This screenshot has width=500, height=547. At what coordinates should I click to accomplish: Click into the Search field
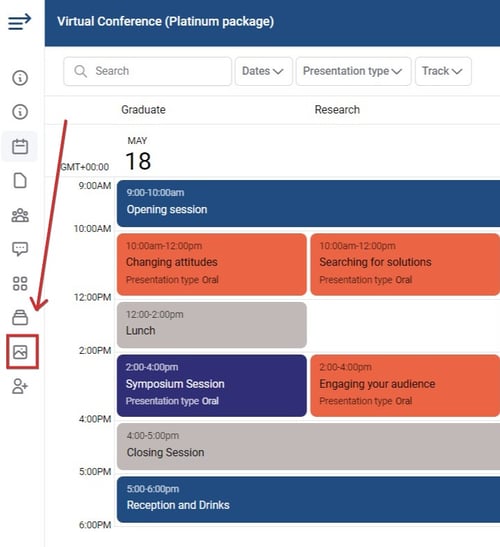147,71
